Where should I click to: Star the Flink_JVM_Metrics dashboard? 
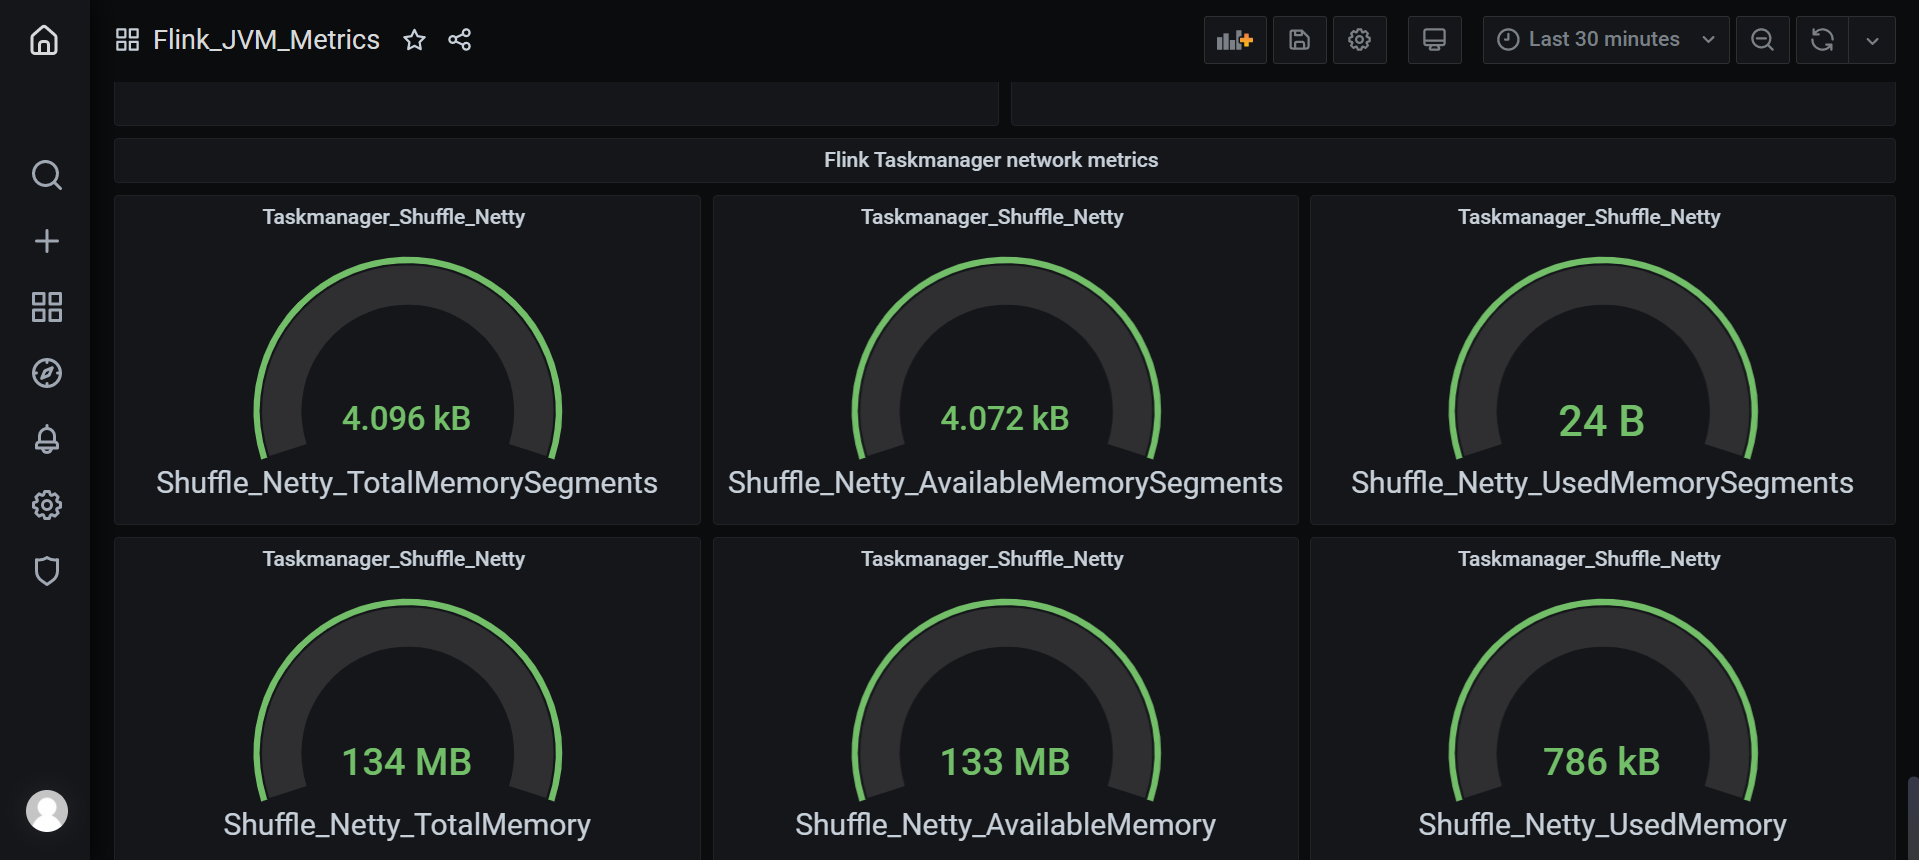click(414, 40)
